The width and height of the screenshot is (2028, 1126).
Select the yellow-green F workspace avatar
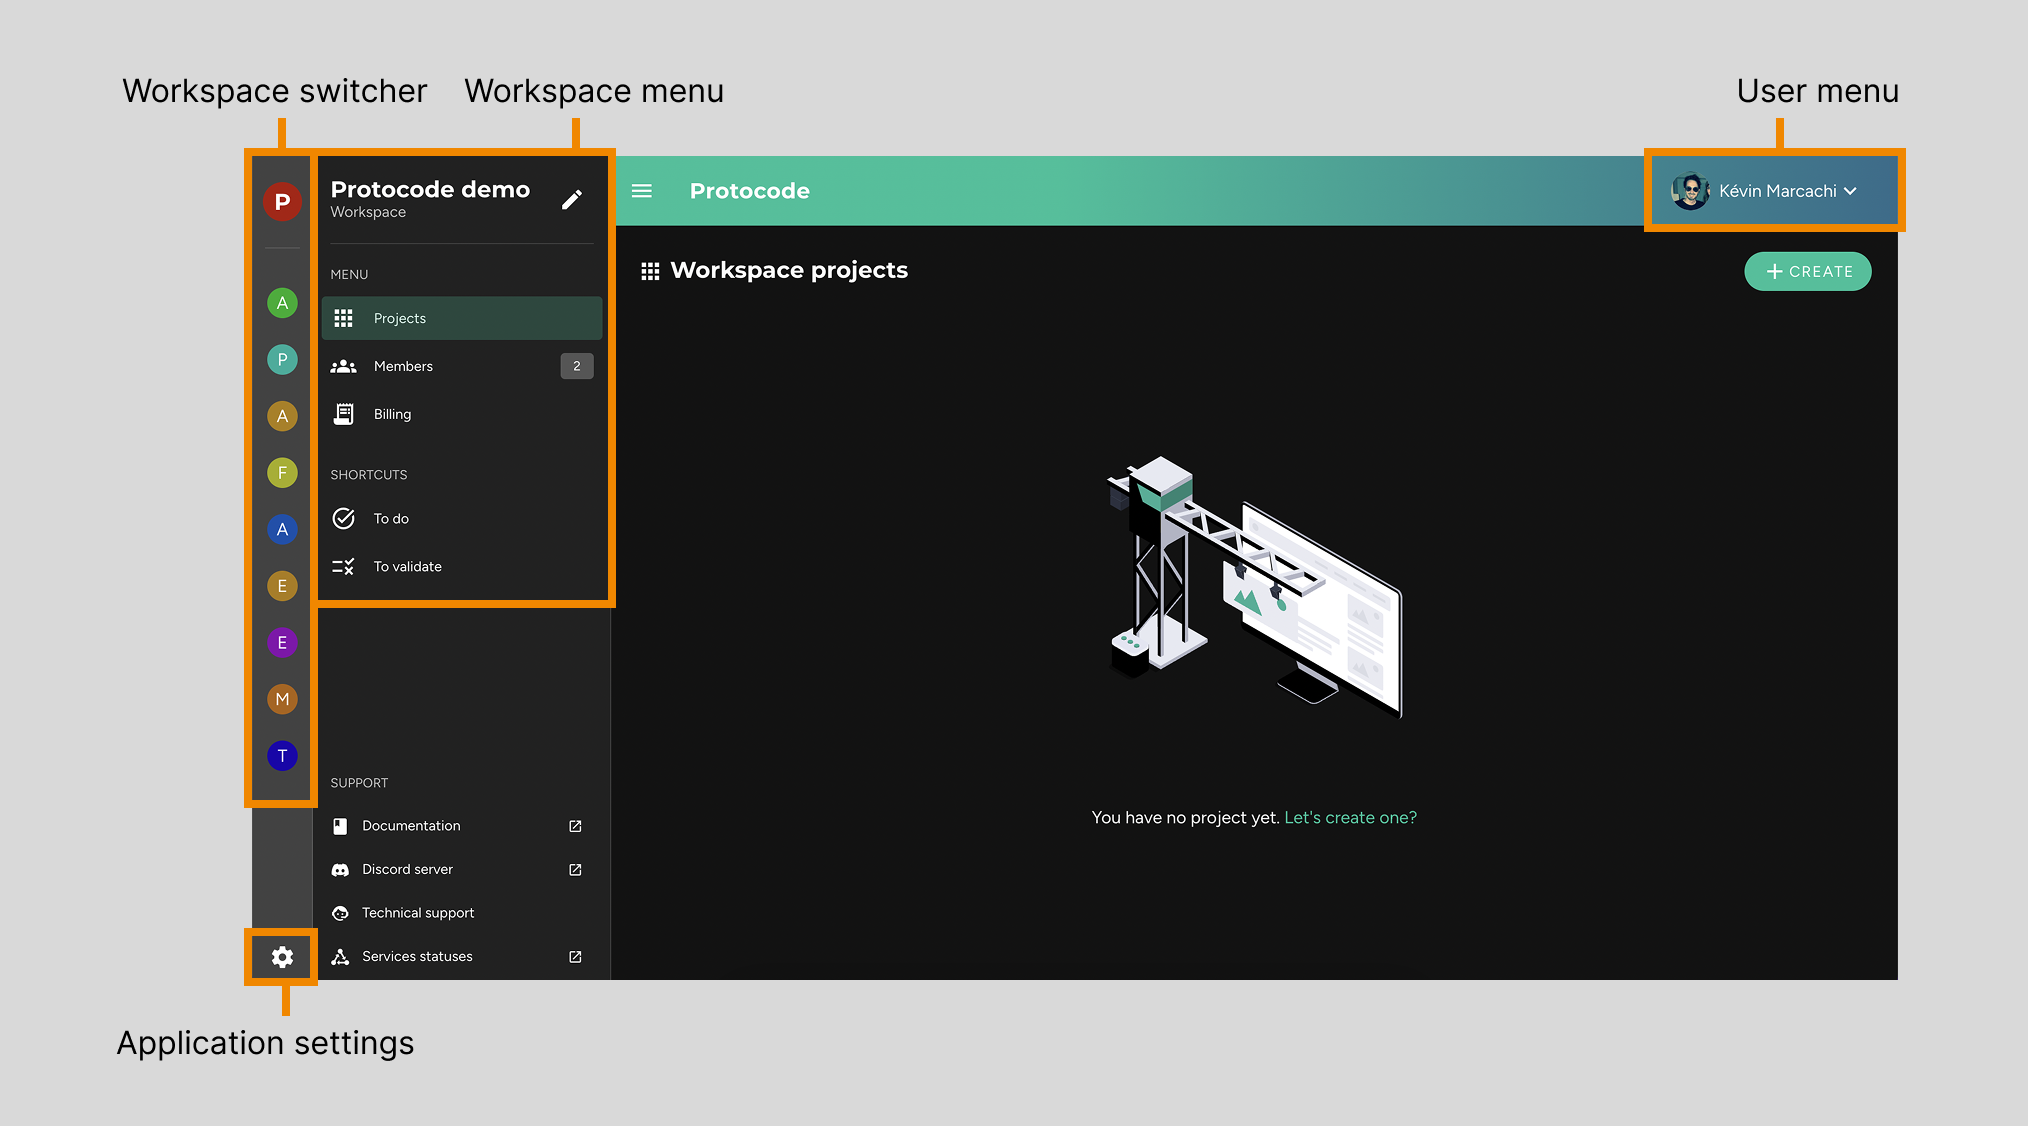282,473
